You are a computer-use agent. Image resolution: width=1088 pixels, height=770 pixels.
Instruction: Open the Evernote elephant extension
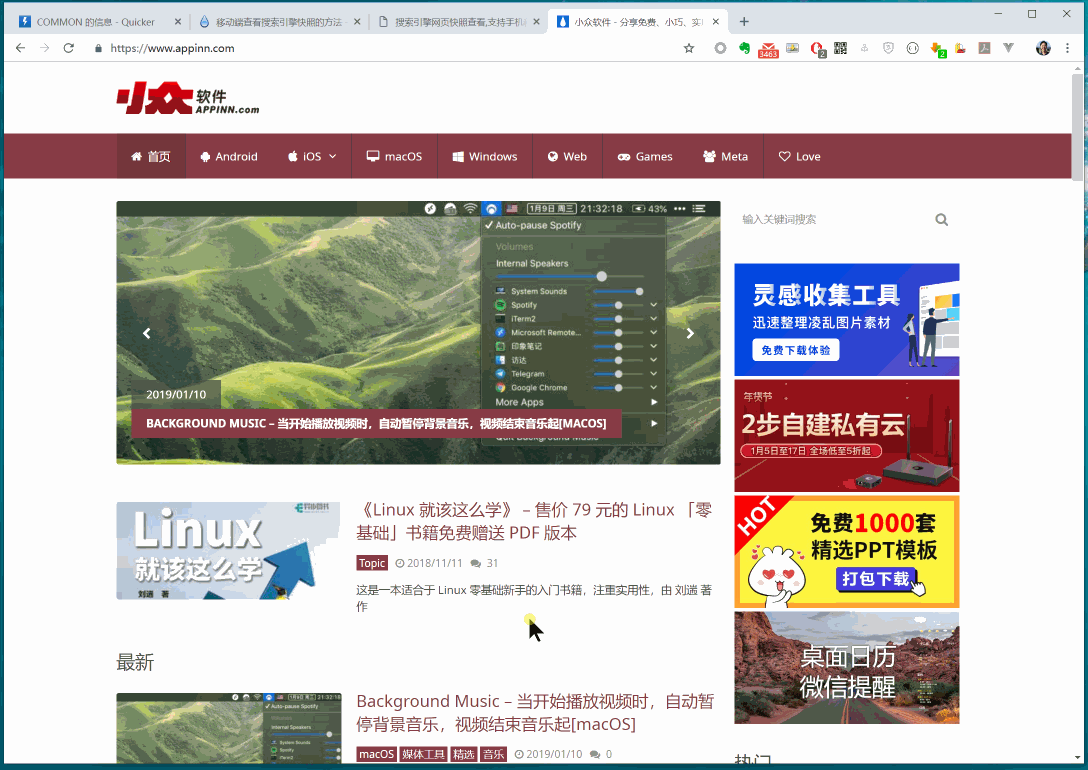[x=744, y=48]
